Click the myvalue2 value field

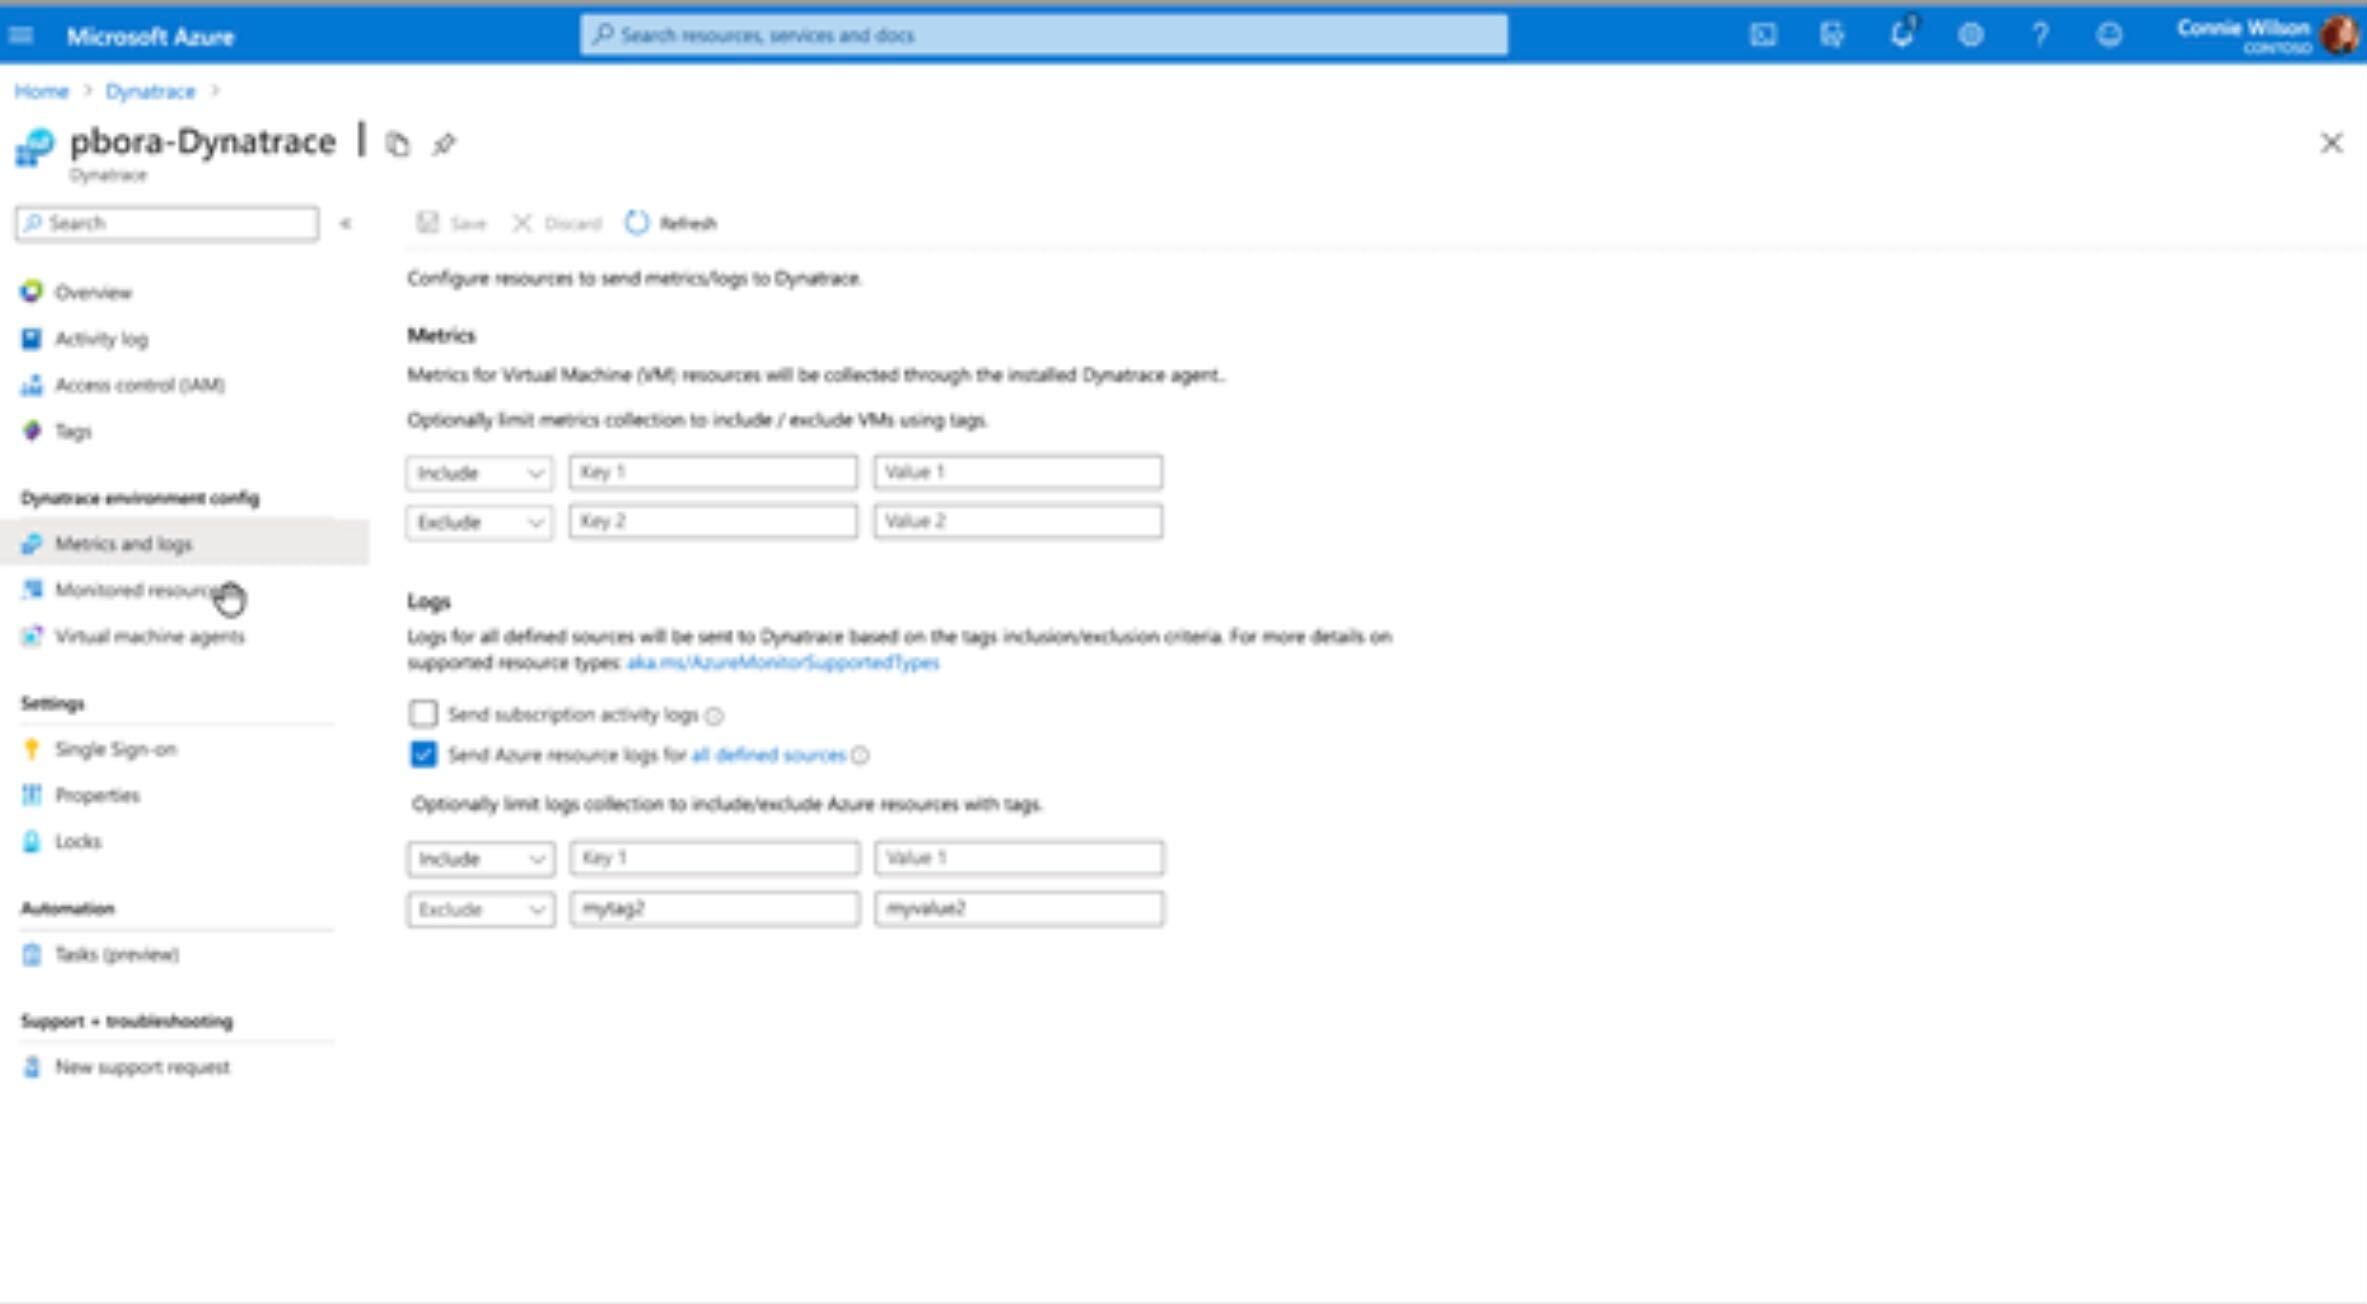click(1019, 908)
